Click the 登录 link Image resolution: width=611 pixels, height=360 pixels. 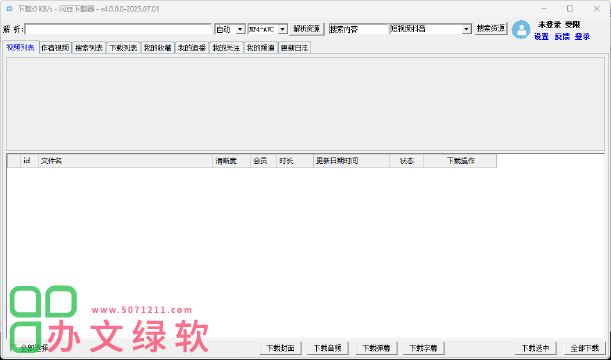click(583, 37)
